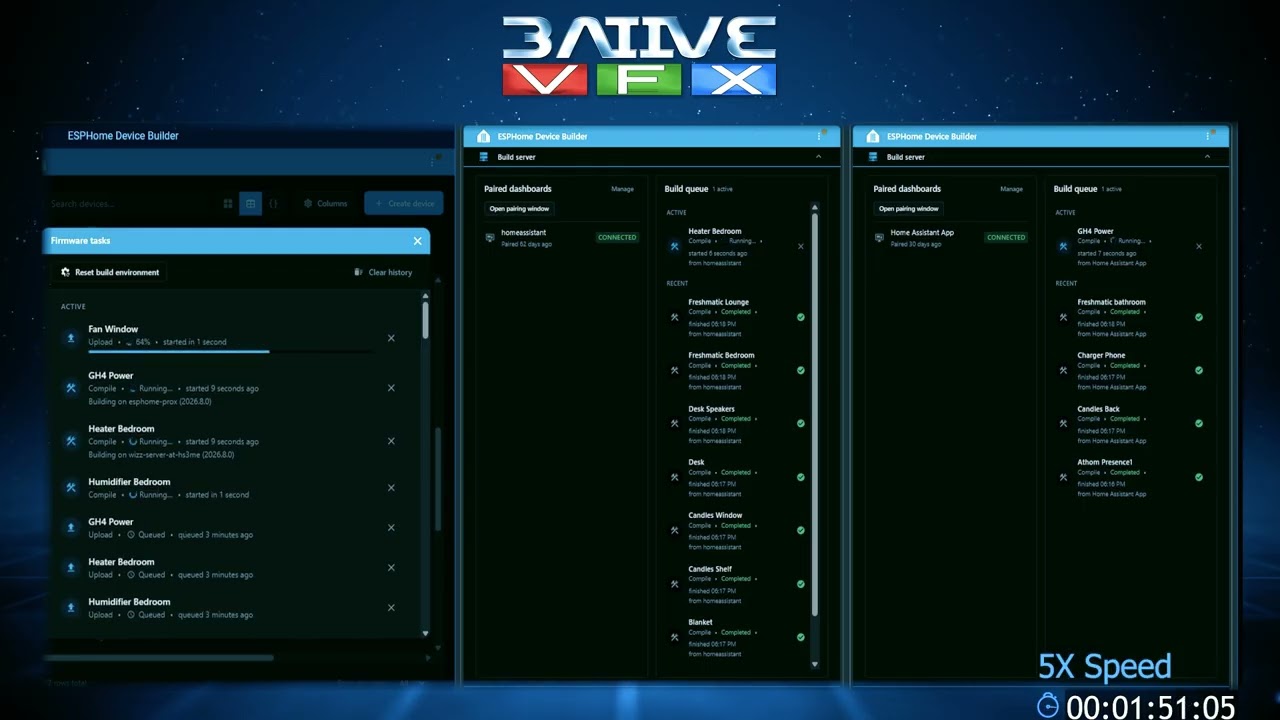This screenshot has height=720, width=1280.
Task: Switch to grid card view in device list
Action: coord(228,203)
